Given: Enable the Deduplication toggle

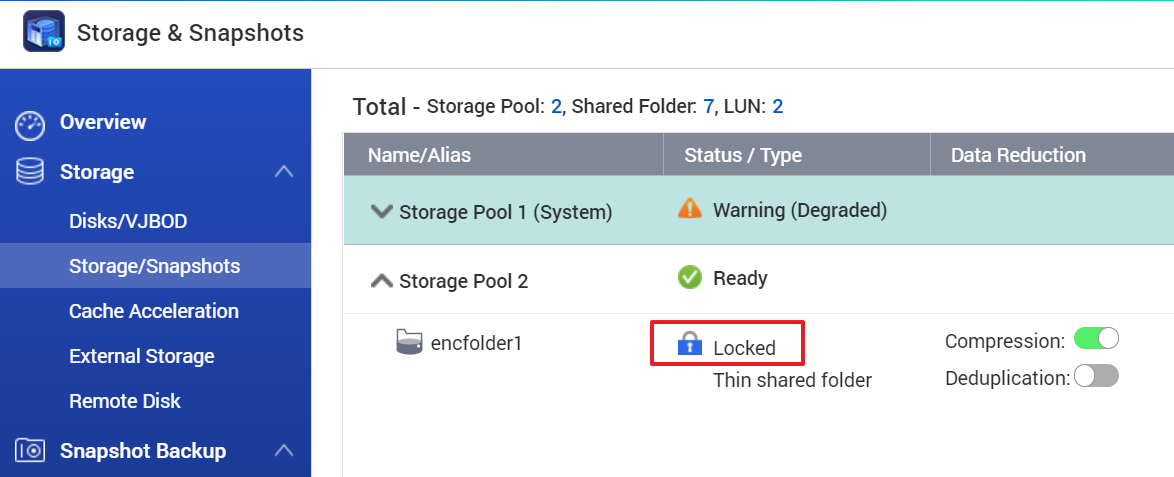Looking at the screenshot, I should (x=1096, y=376).
